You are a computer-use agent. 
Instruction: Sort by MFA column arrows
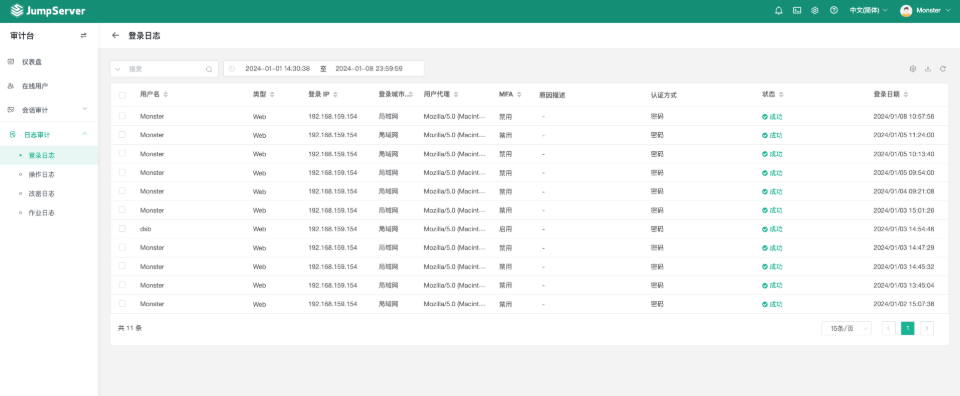point(519,94)
